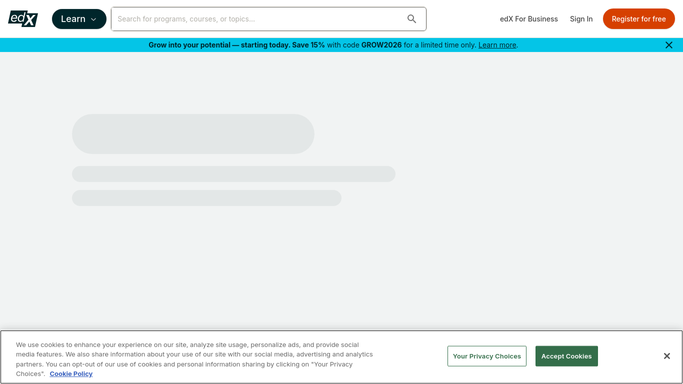Click the magnifying glass search icon
Viewport: 683px width, 384px height.
click(x=412, y=19)
